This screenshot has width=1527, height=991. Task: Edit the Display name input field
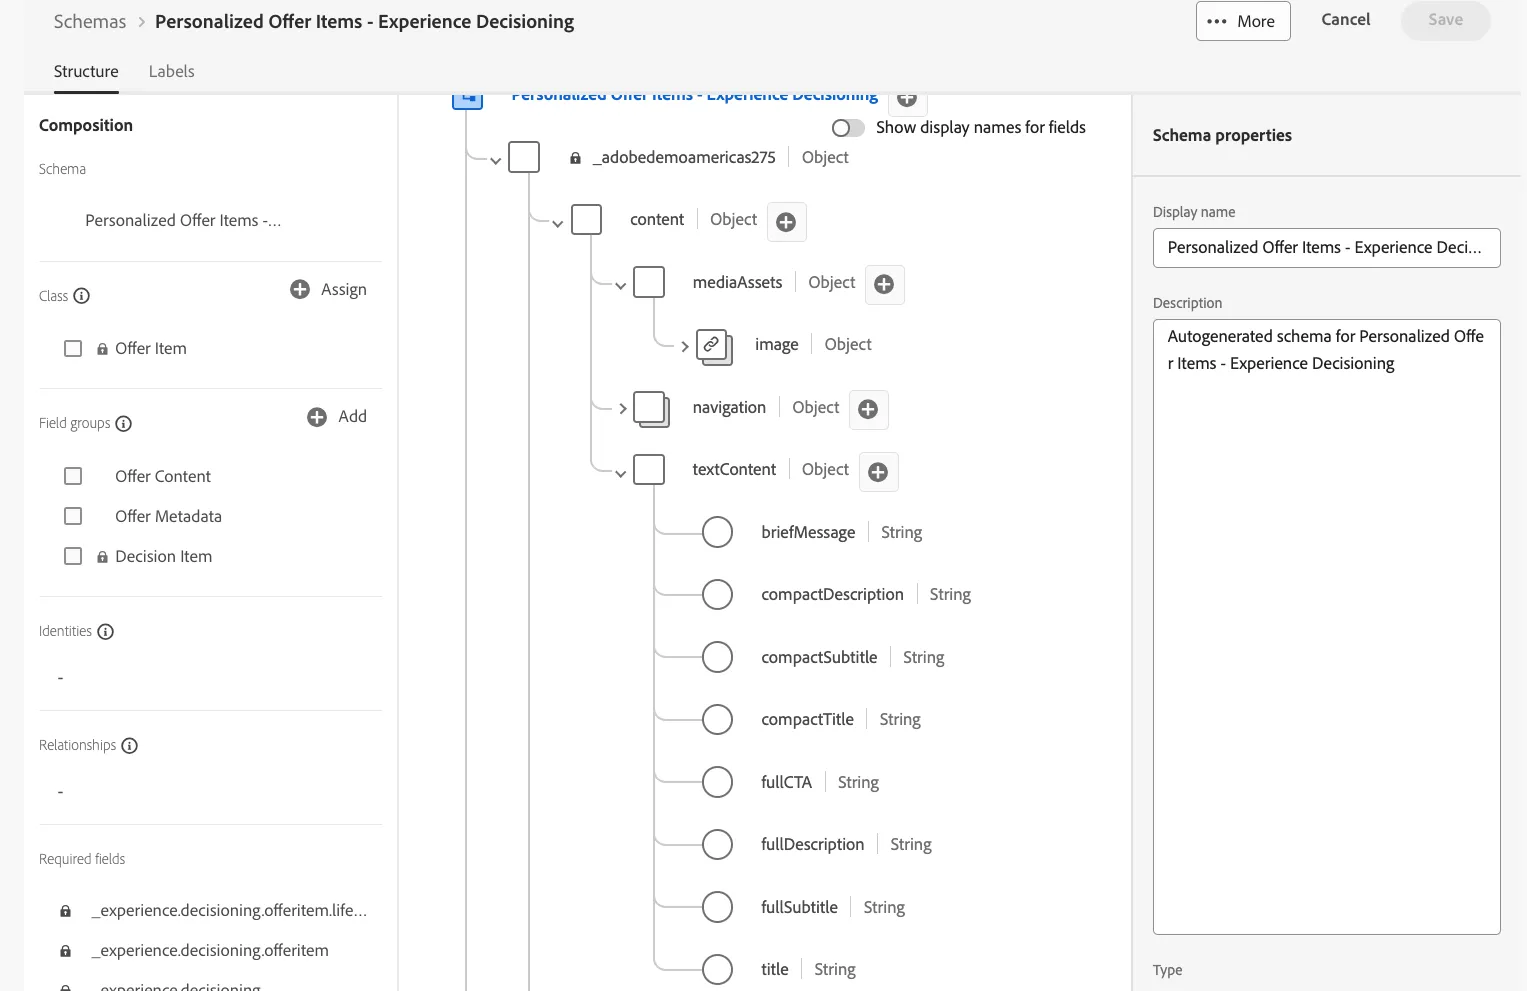pyautogui.click(x=1326, y=248)
